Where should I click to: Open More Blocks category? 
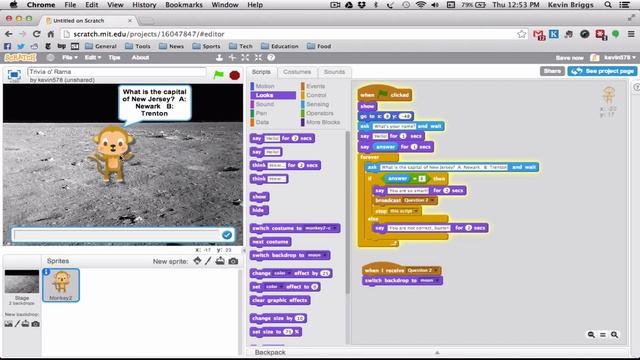[x=322, y=122]
